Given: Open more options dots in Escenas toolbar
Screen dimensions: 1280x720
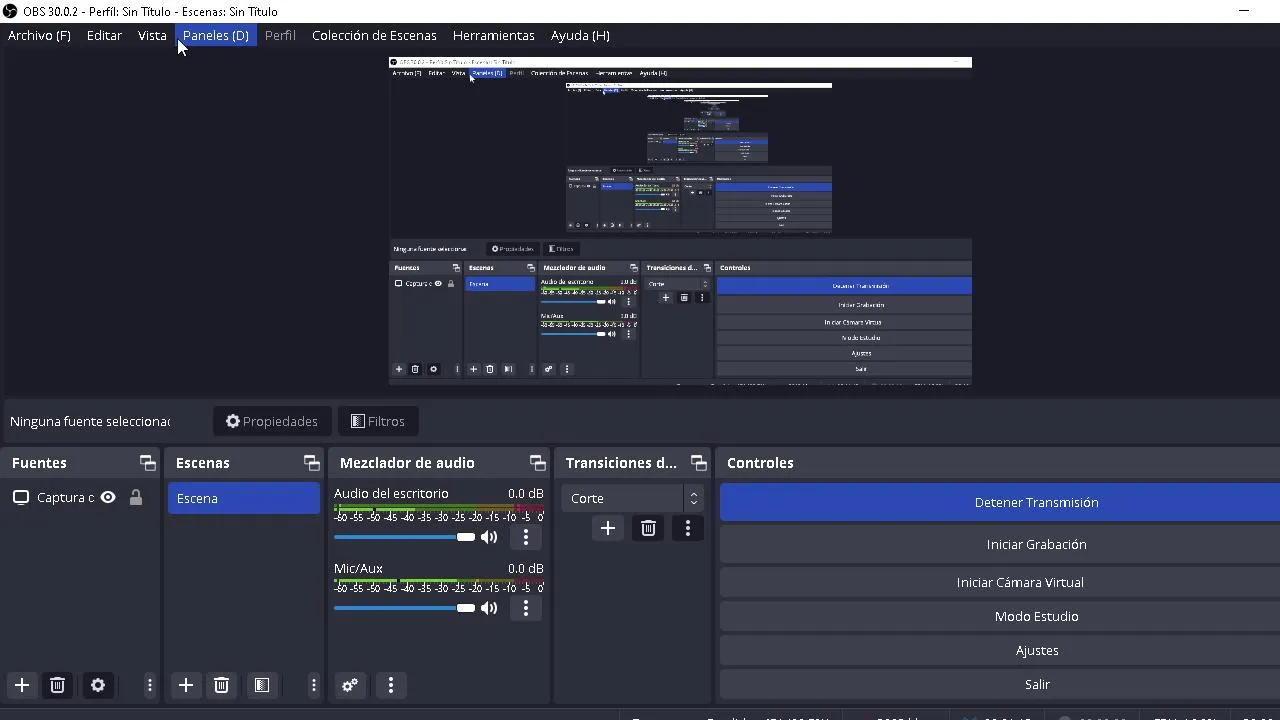Looking at the screenshot, I should point(314,685).
